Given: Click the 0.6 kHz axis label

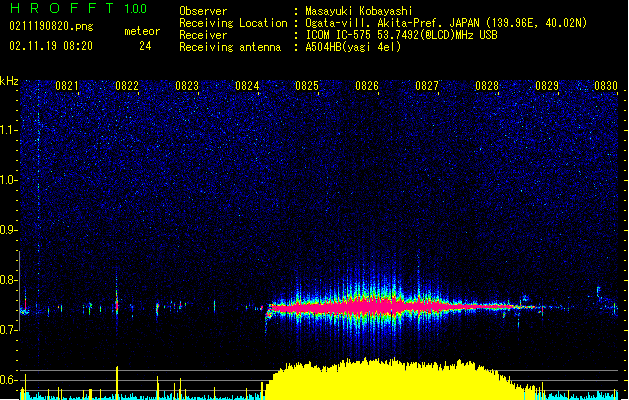Looking at the screenshot, I should click(9, 380).
